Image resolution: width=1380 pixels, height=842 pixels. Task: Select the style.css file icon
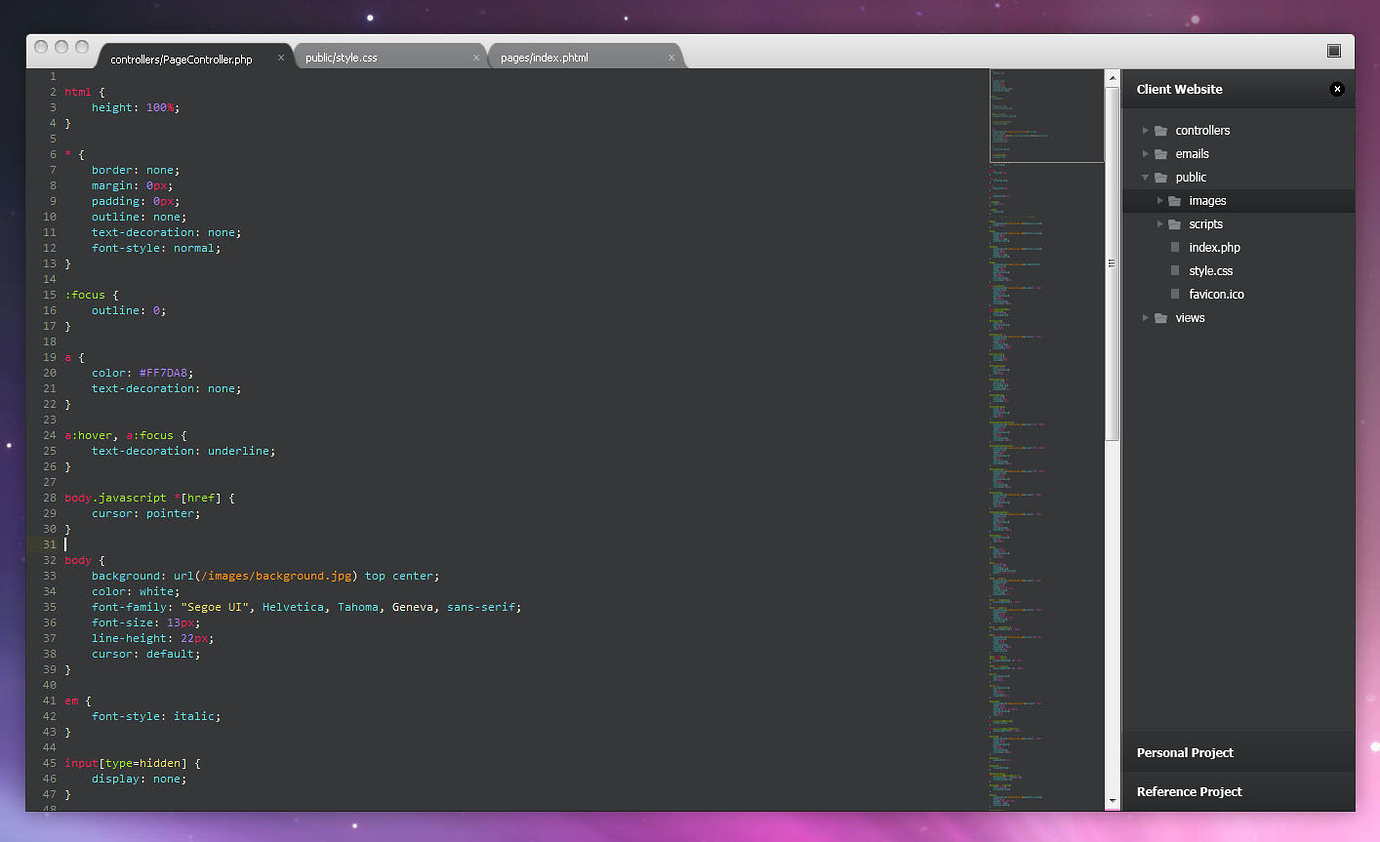click(x=1175, y=270)
